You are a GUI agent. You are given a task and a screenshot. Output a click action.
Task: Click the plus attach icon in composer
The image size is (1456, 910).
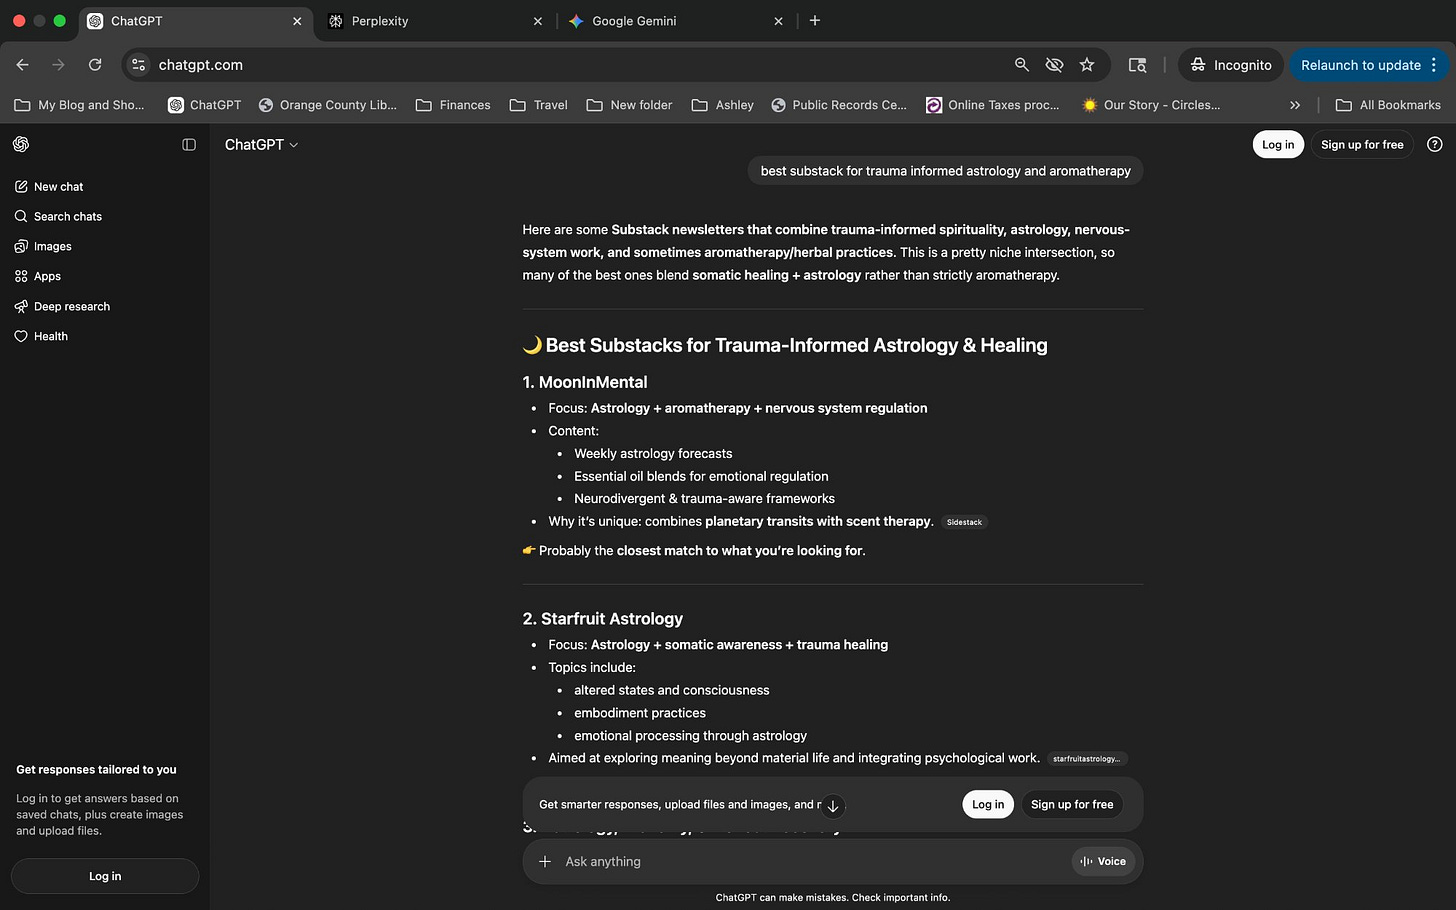pyautogui.click(x=545, y=862)
